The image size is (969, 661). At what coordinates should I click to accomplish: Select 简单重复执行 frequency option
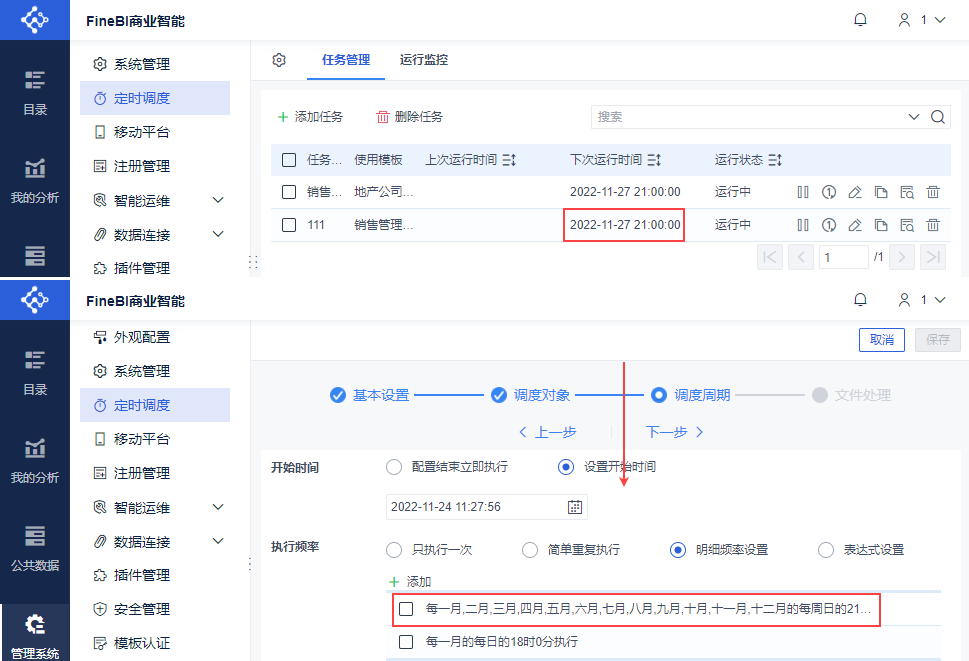(x=530, y=550)
